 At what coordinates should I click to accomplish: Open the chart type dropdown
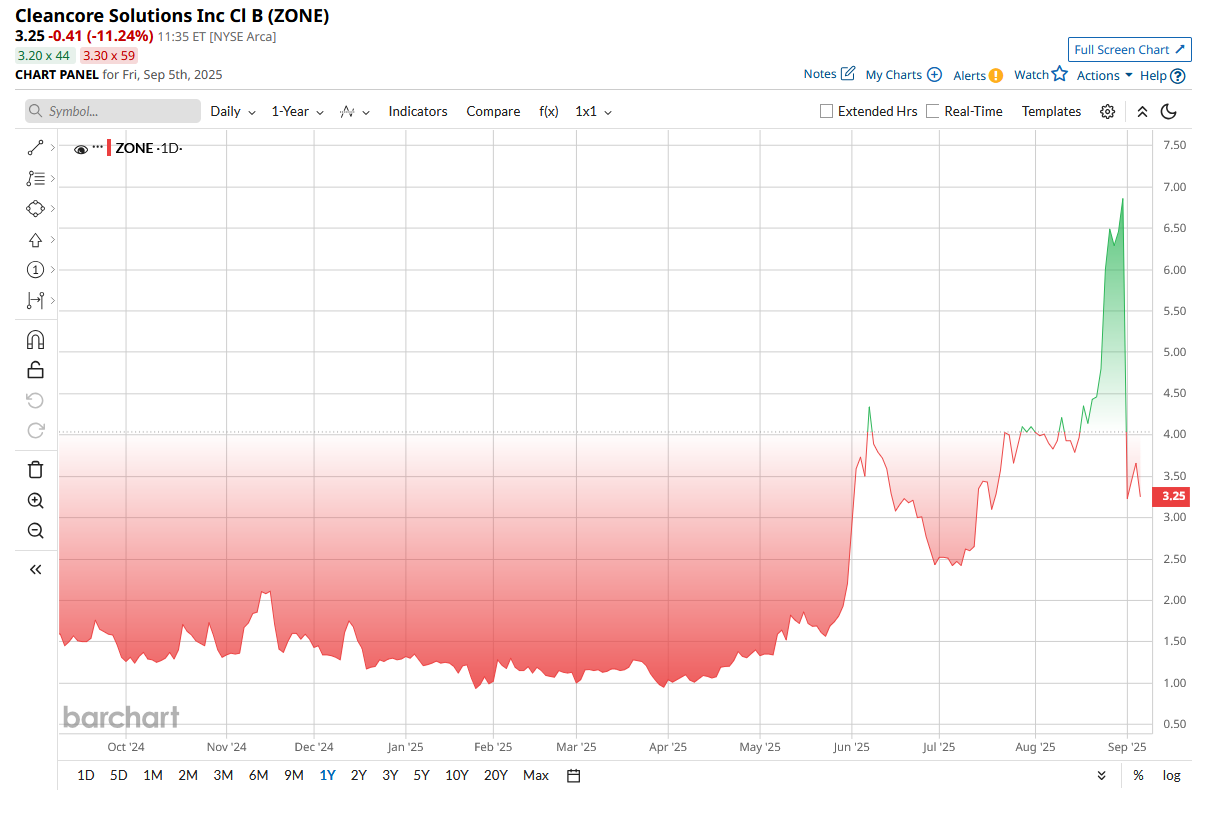pyautogui.click(x=355, y=111)
